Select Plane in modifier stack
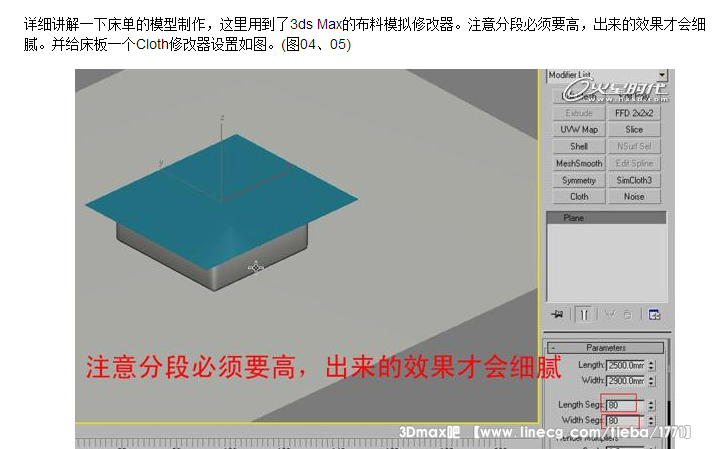The image size is (720, 449). pyautogui.click(x=606, y=218)
